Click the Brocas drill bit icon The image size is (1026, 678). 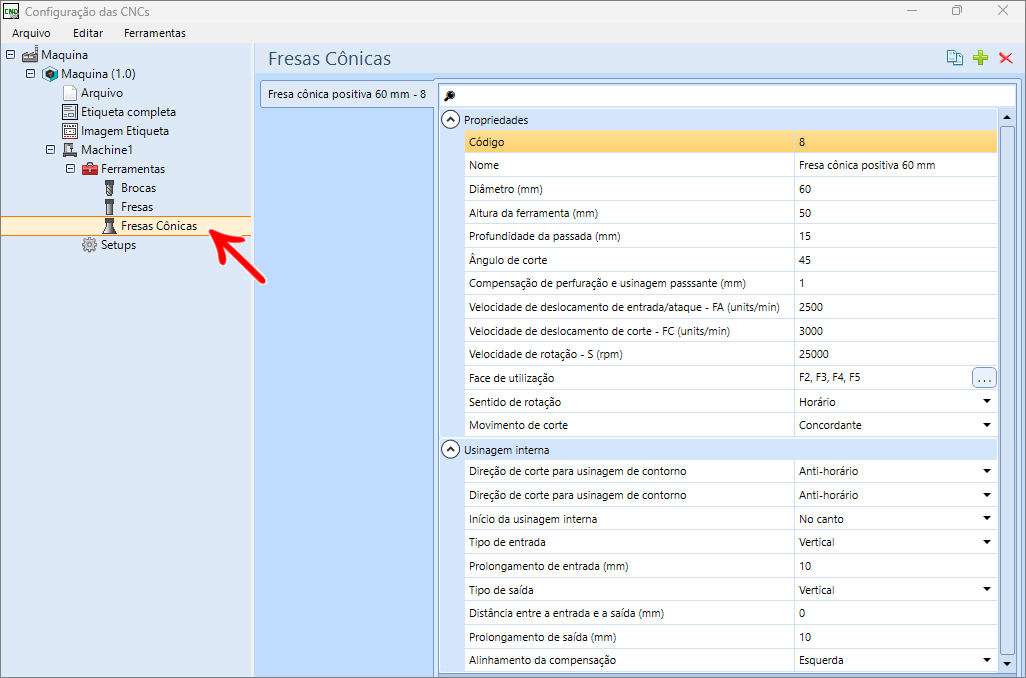coord(109,188)
